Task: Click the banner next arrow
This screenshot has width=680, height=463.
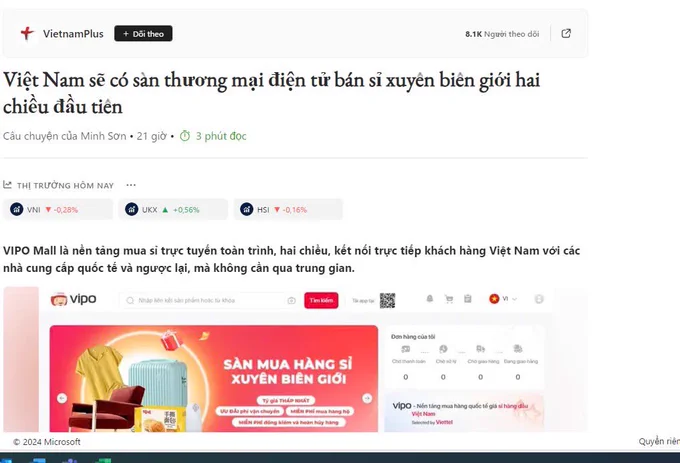Action: click(367, 398)
